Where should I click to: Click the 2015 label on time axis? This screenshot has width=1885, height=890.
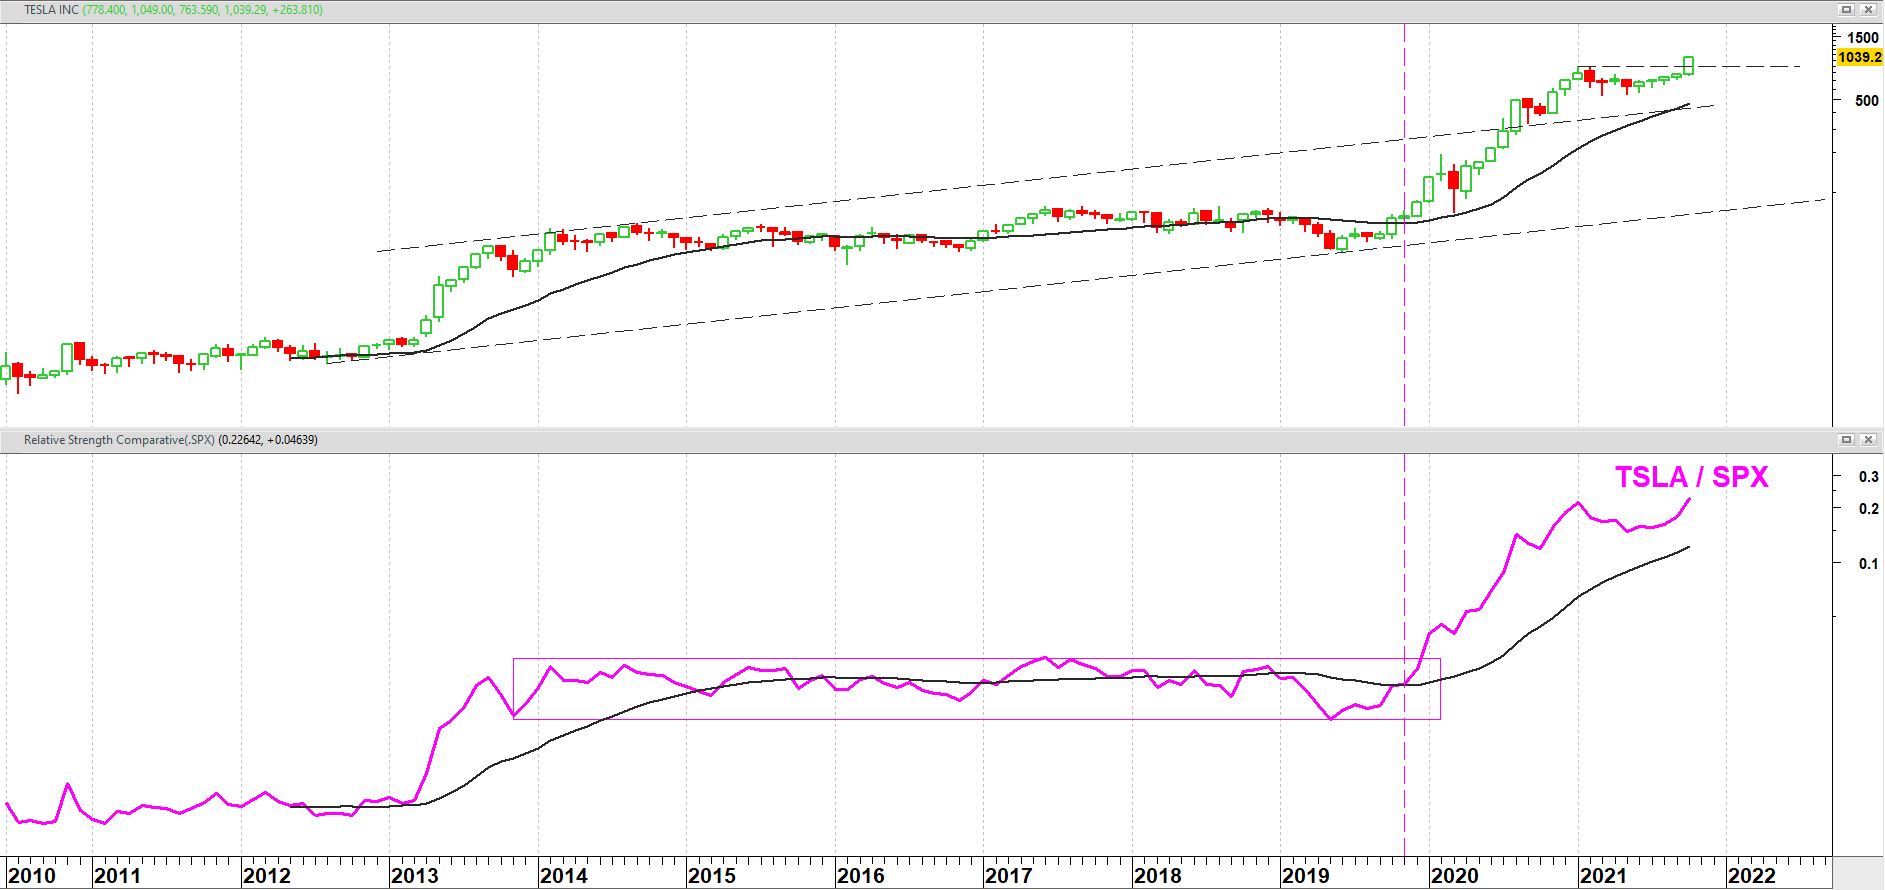(x=712, y=876)
